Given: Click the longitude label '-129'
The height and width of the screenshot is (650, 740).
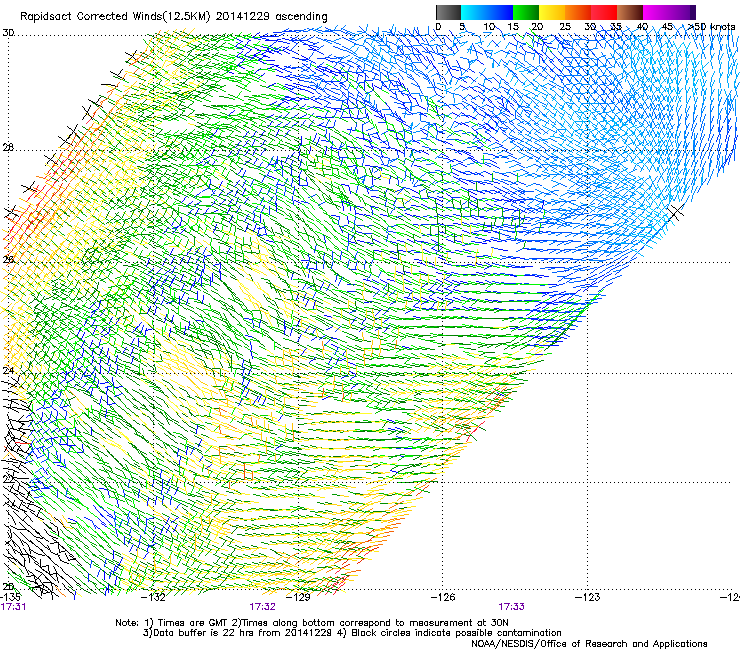Looking at the screenshot, I should [x=299, y=597].
